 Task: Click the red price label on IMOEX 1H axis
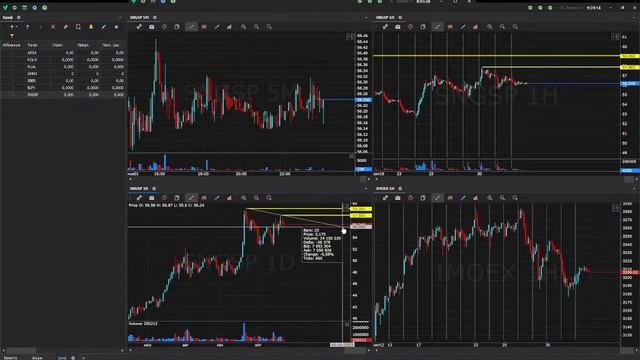(629, 272)
